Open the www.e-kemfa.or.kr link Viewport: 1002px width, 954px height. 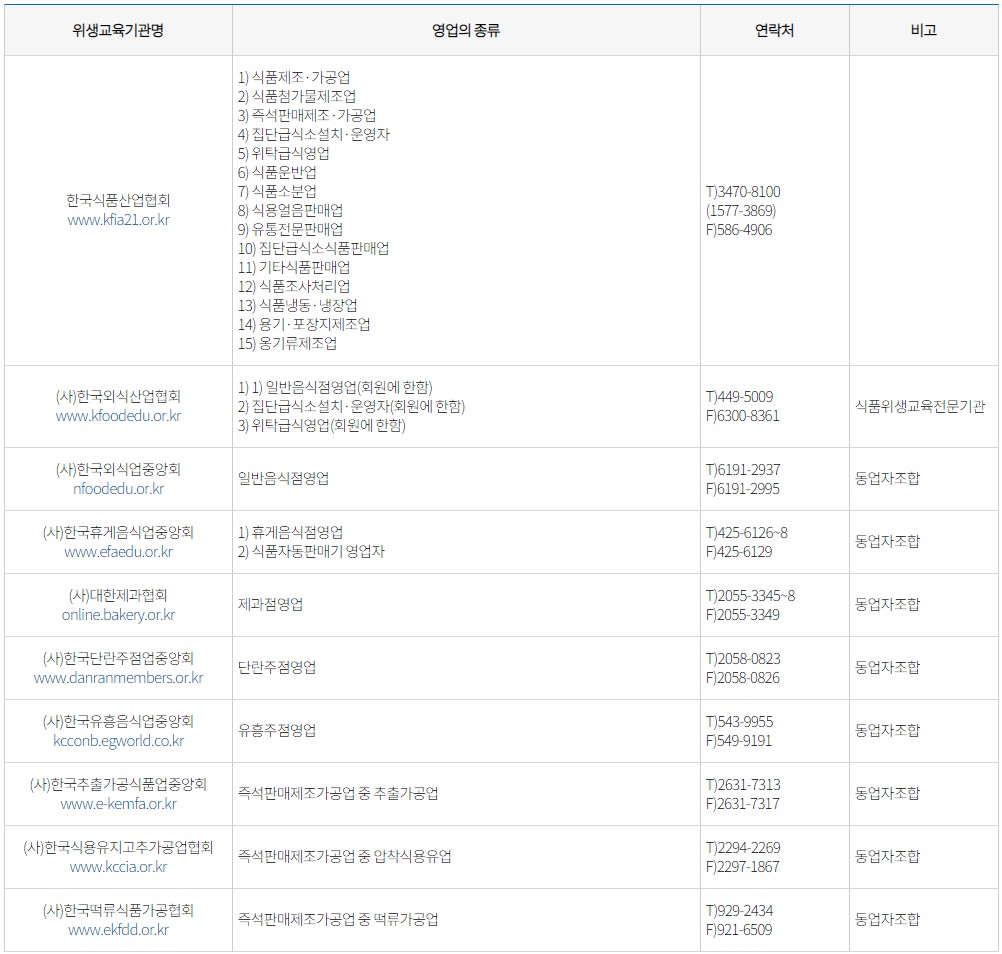[118, 804]
